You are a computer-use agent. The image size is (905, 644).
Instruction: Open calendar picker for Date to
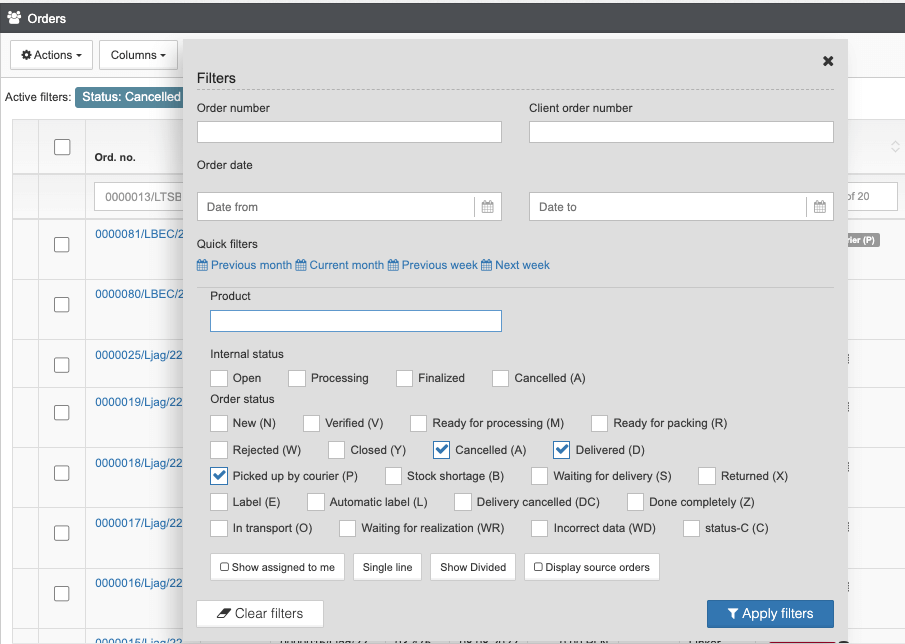pyautogui.click(x=820, y=207)
